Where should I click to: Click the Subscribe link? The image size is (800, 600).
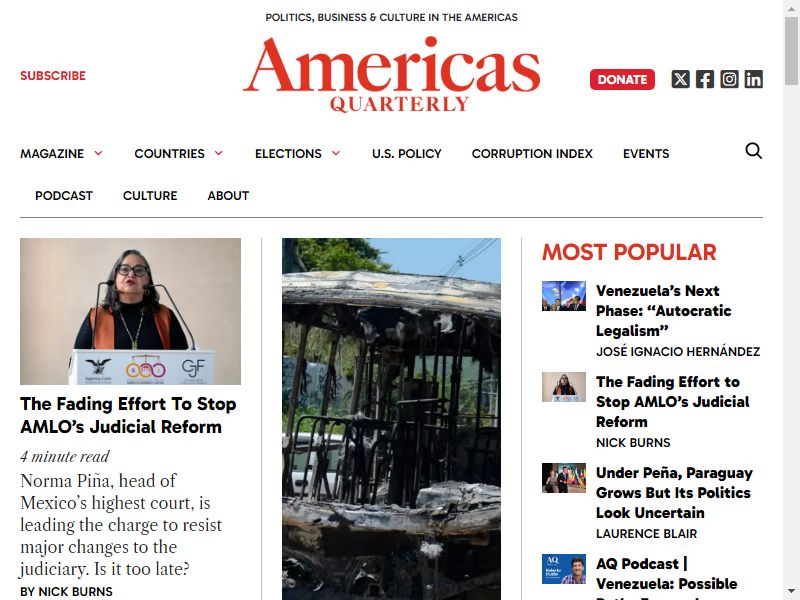click(53, 76)
